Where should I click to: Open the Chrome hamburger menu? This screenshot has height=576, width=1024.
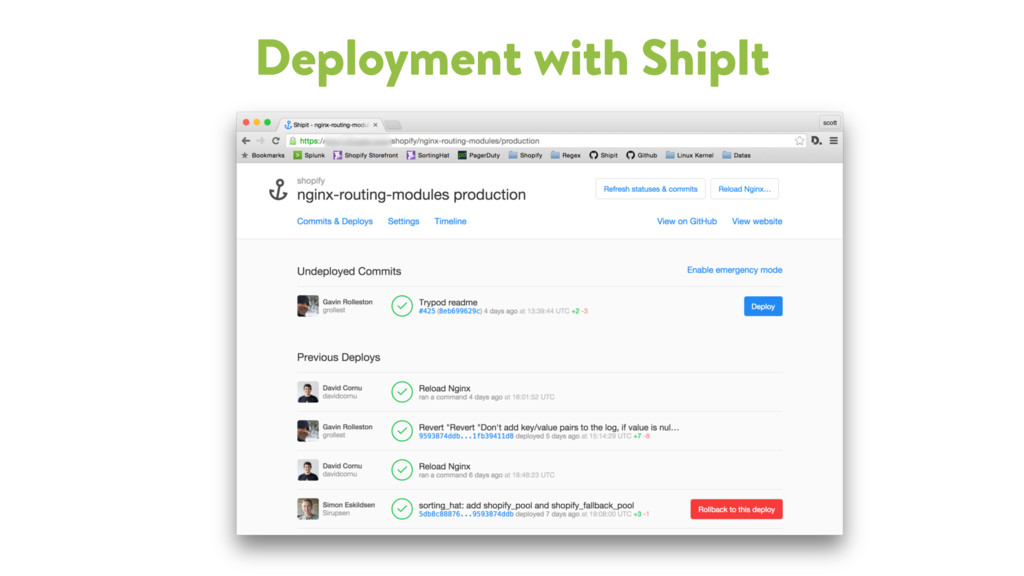pos(834,140)
